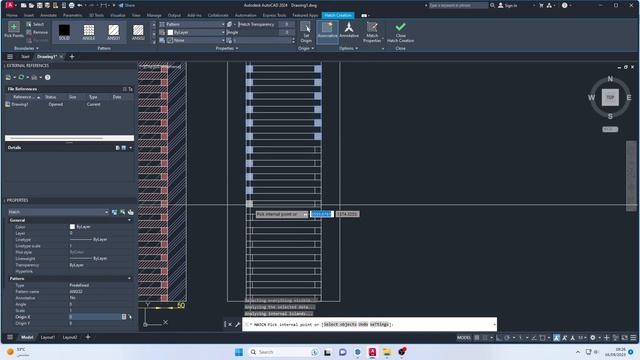Click the AutoCAD icon in Windows taskbar

tap(372, 352)
